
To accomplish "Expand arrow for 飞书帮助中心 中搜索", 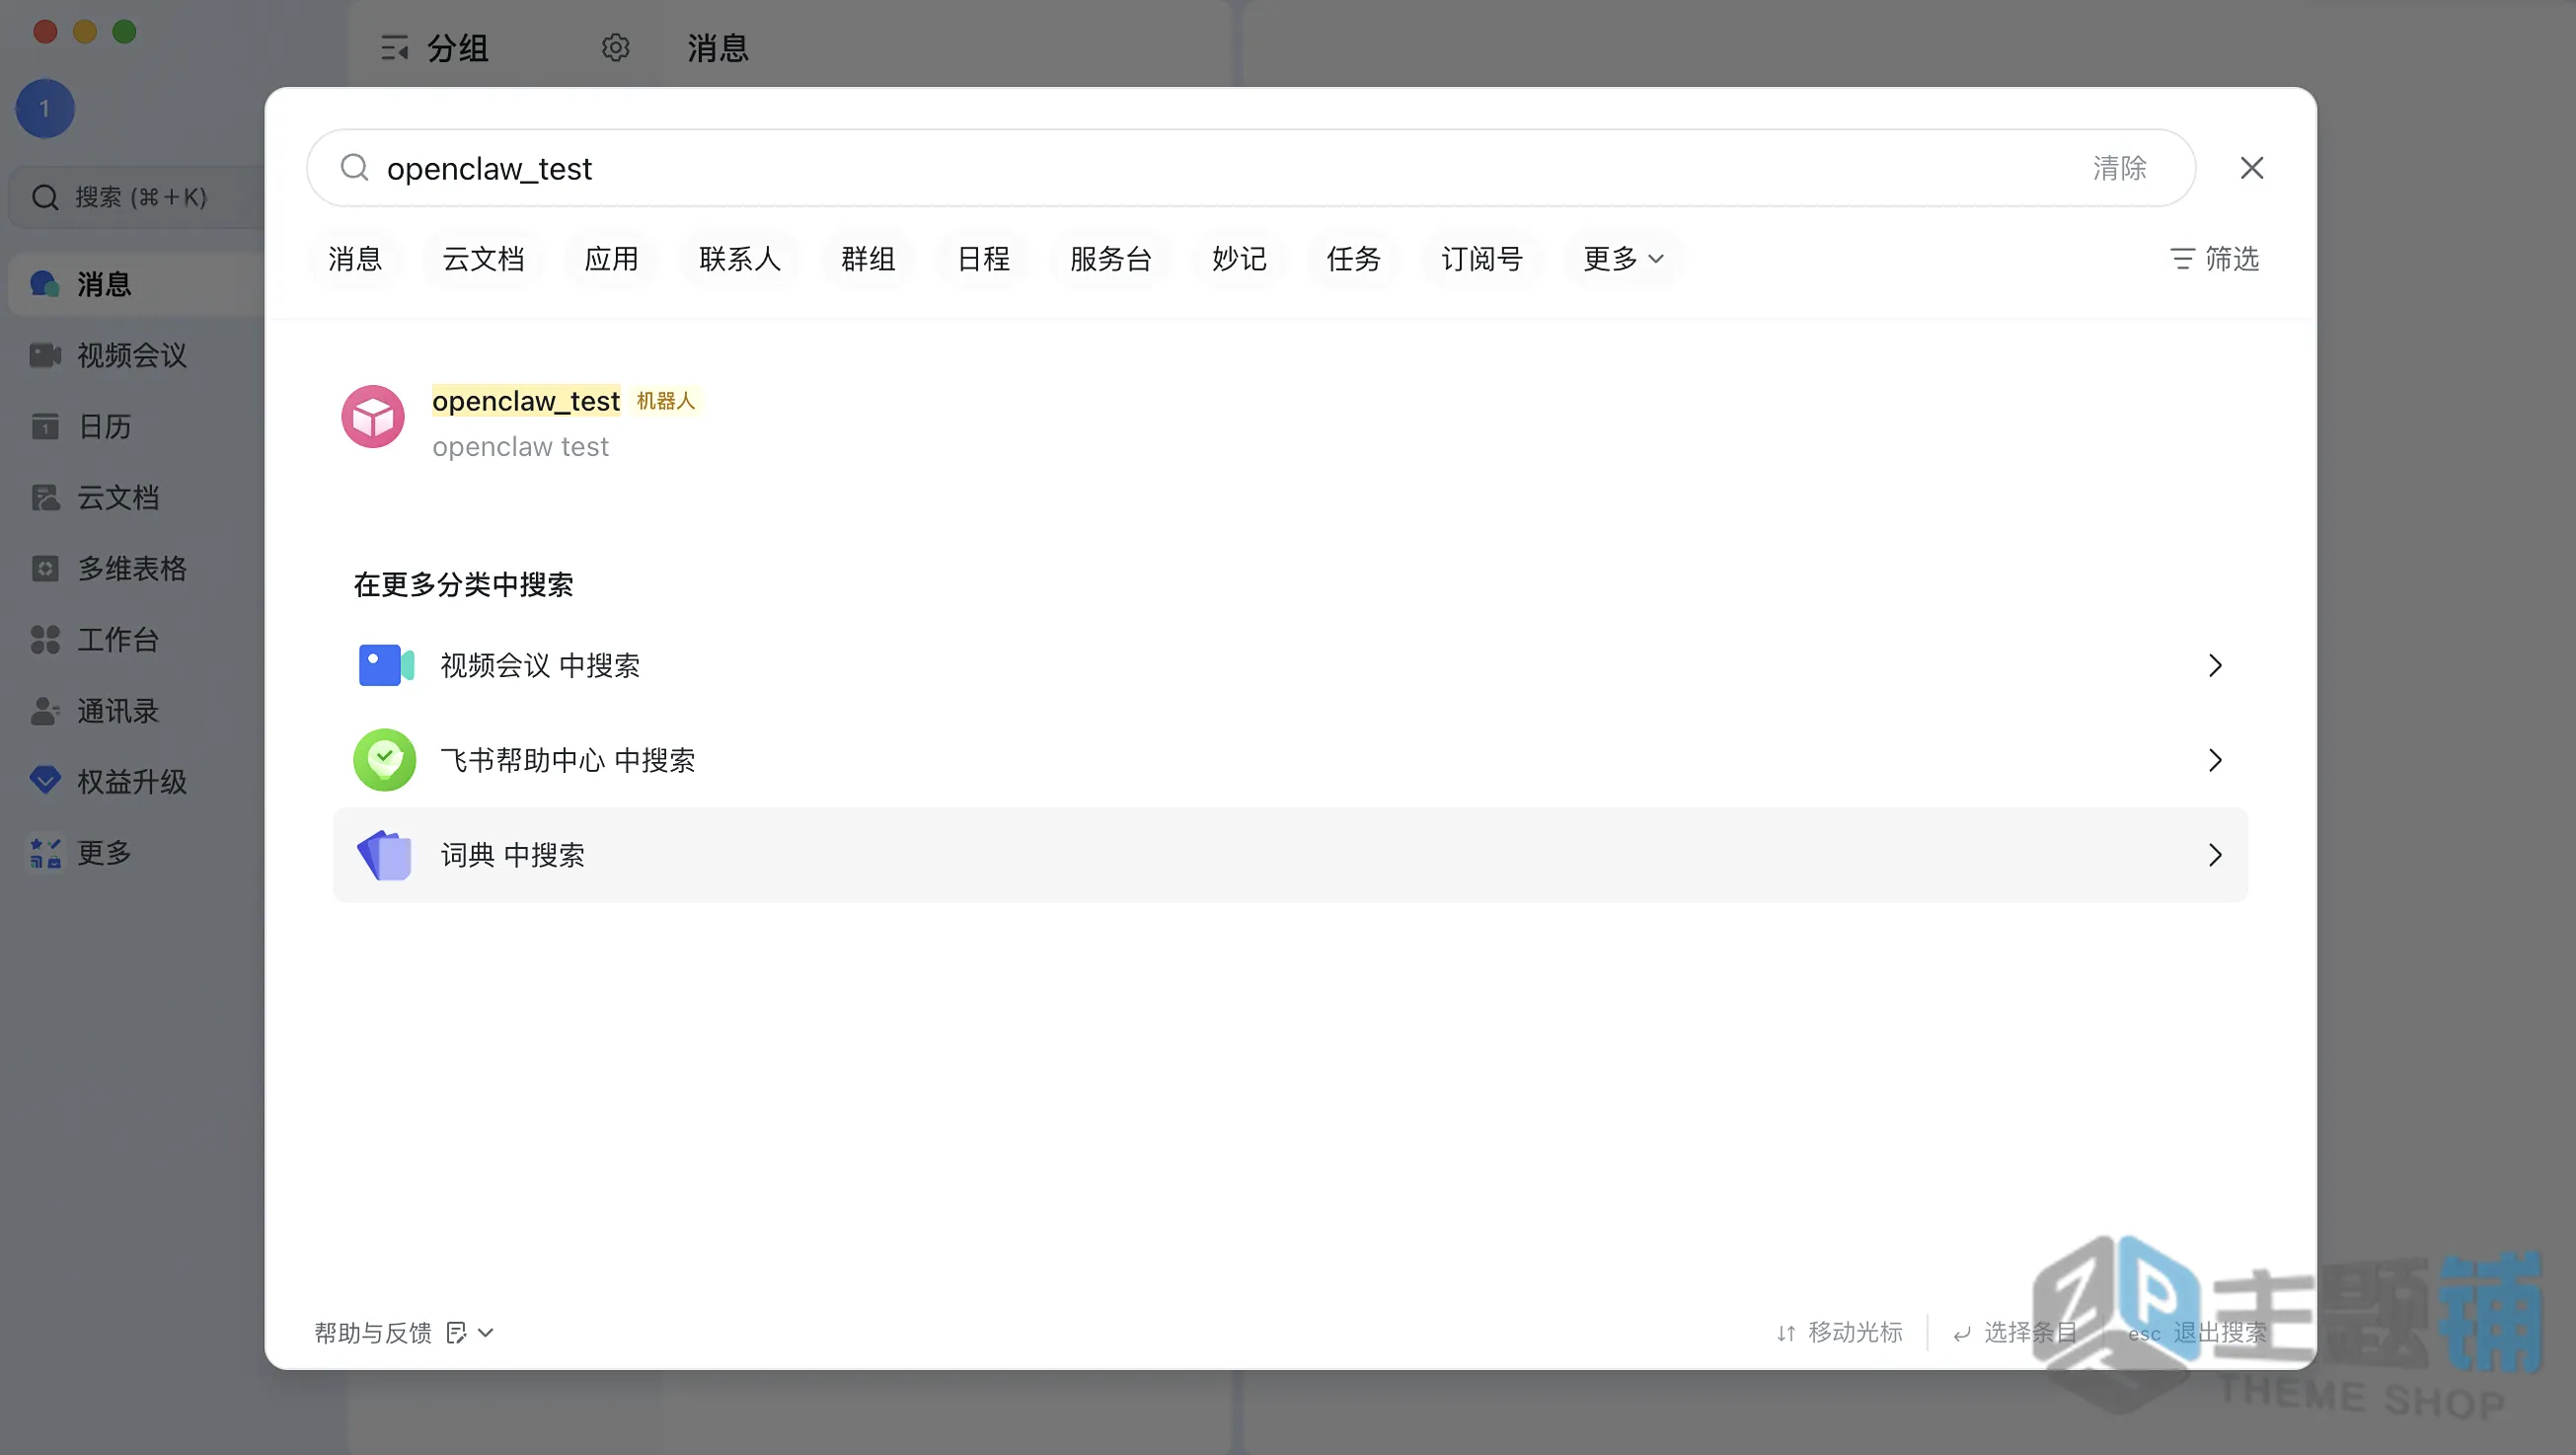I will tap(2214, 760).
